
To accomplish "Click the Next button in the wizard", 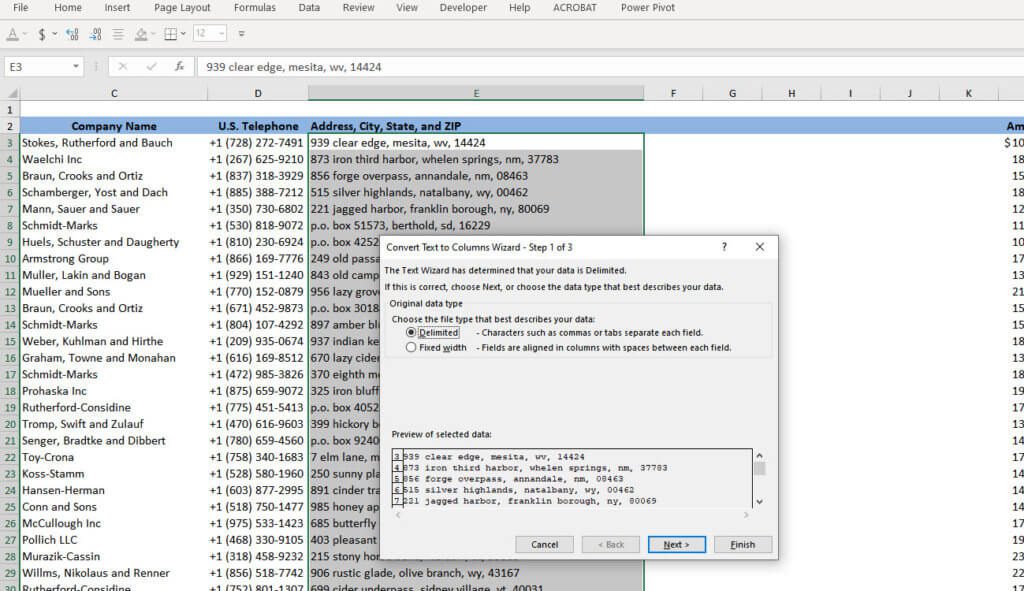I will pyautogui.click(x=676, y=544).
